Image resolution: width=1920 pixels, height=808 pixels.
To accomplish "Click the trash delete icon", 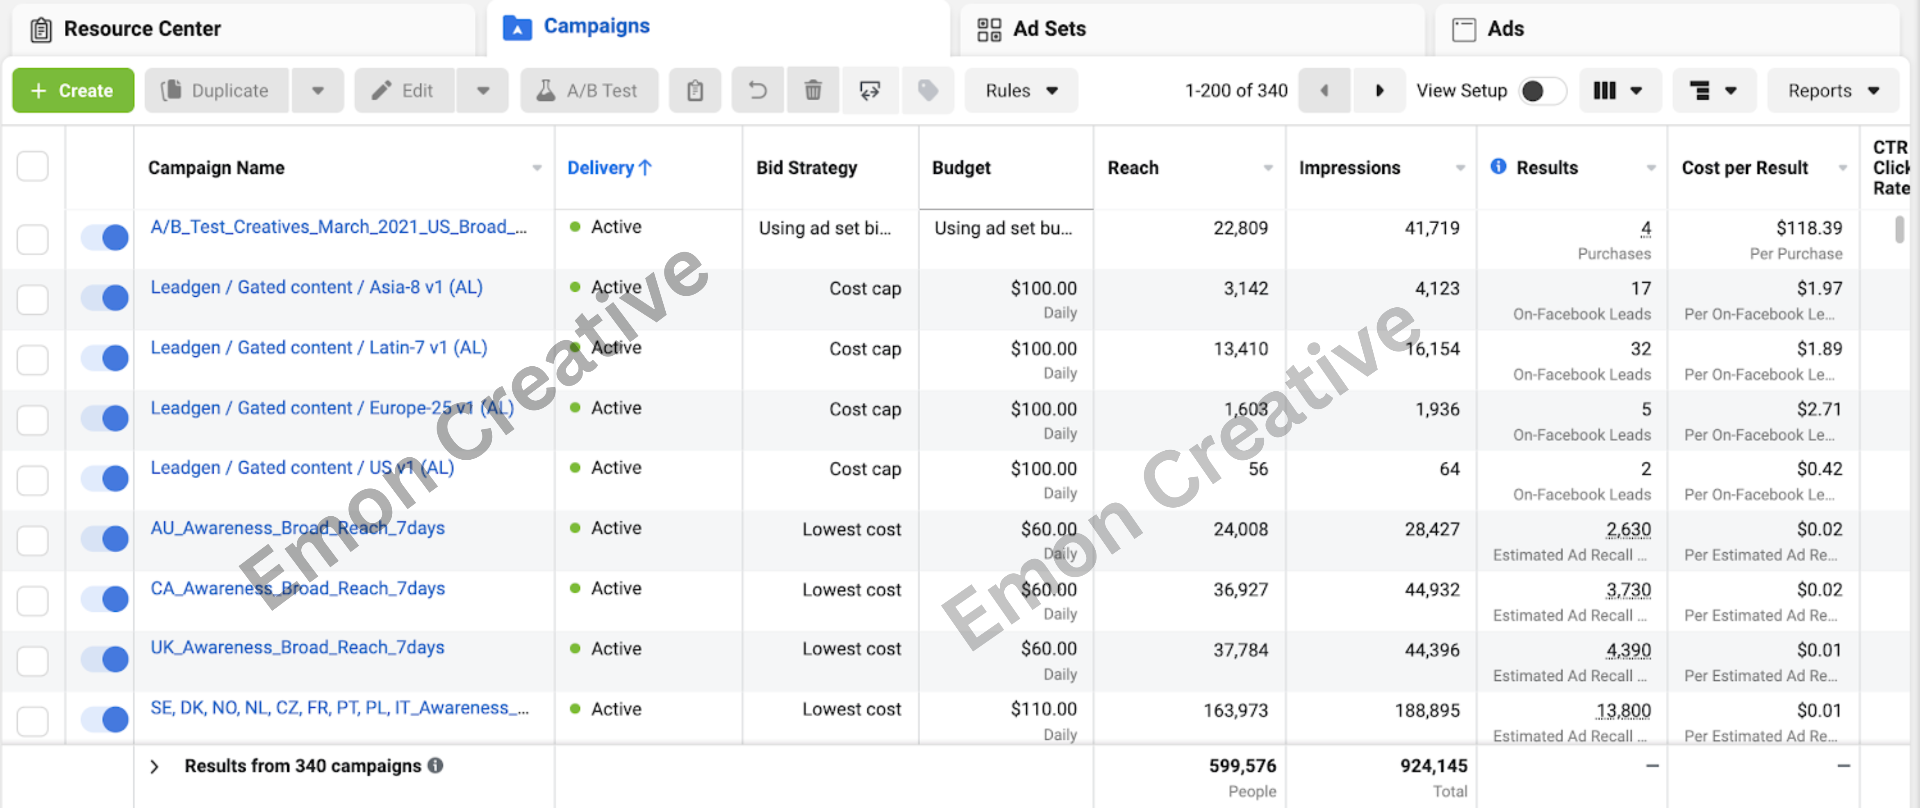I will (813, 91).
